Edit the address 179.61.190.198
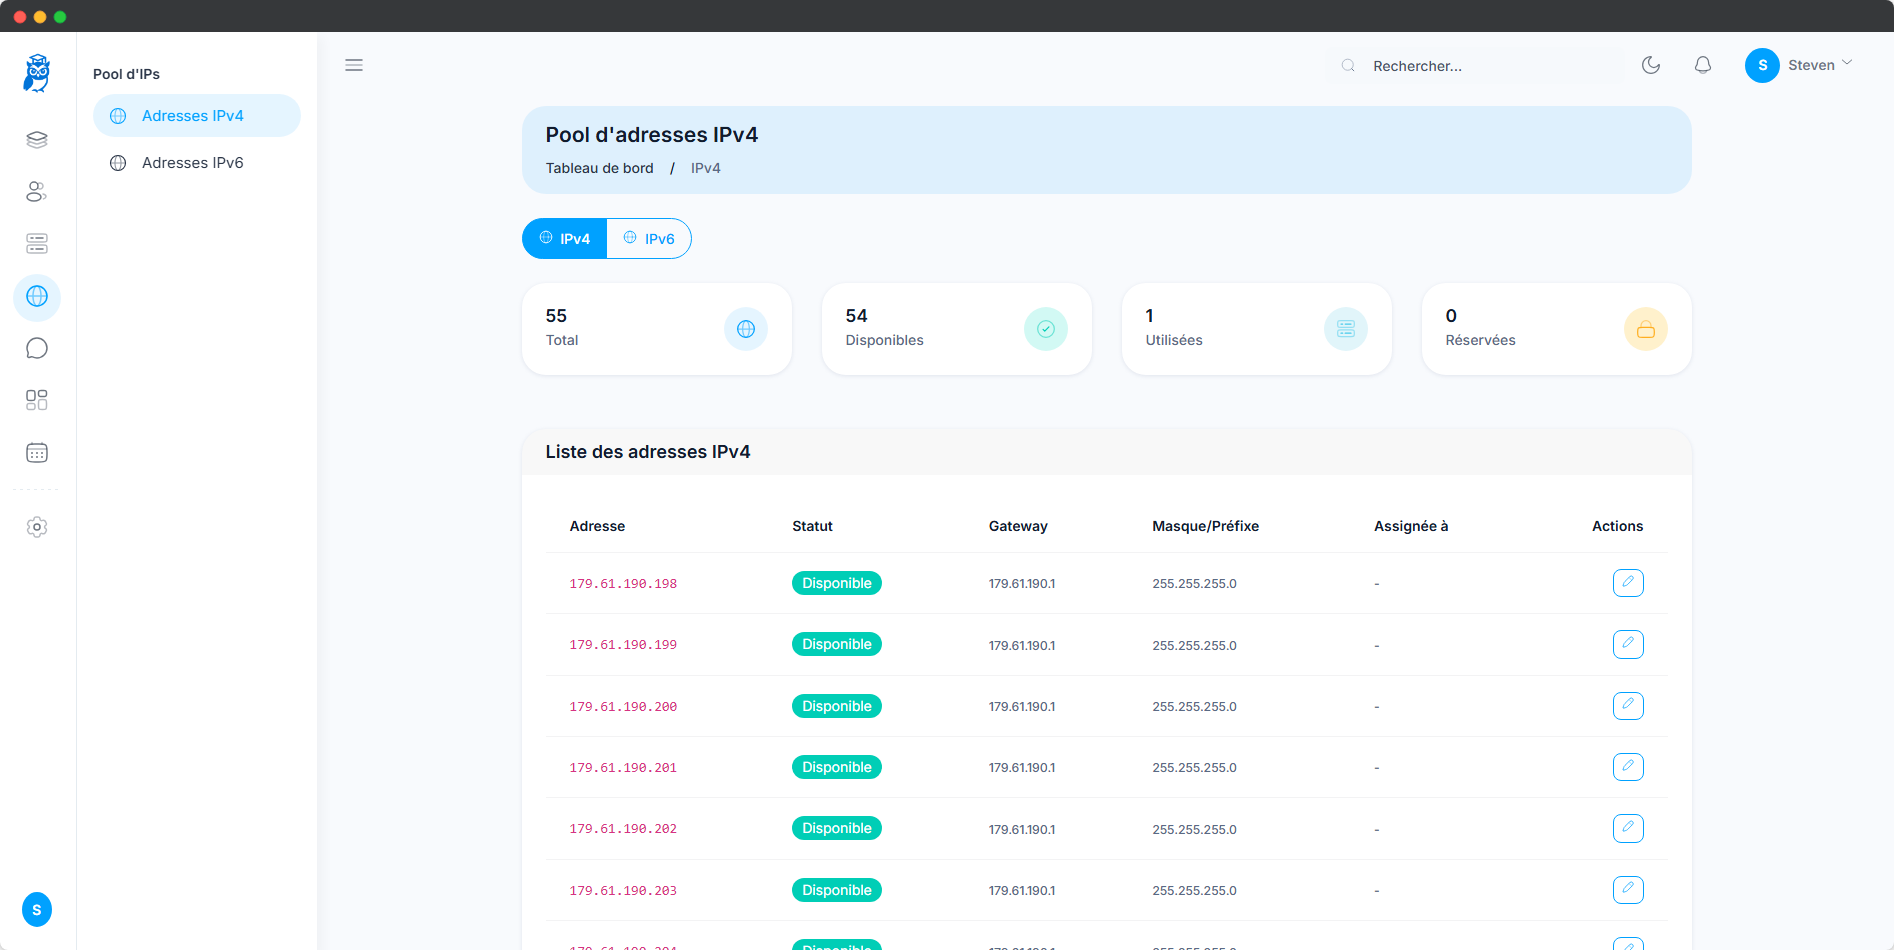The height and width of the screenshot is (950, 1894). (1628, 582)
